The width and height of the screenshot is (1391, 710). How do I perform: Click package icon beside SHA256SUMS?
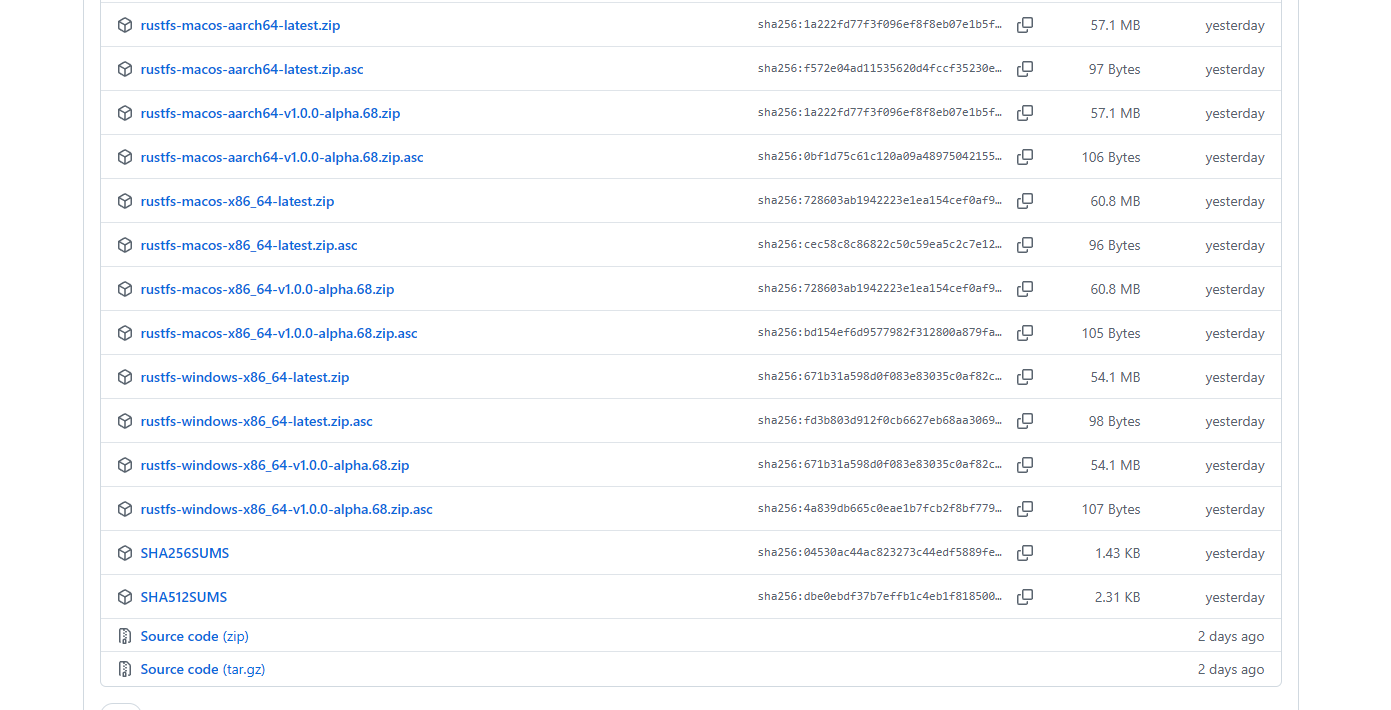(124, 553)
